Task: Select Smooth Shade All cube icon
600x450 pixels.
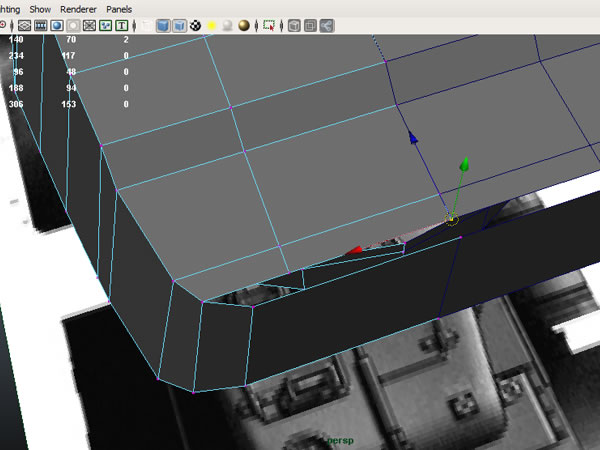Action: pyautogui.click(x=163, y=24)
